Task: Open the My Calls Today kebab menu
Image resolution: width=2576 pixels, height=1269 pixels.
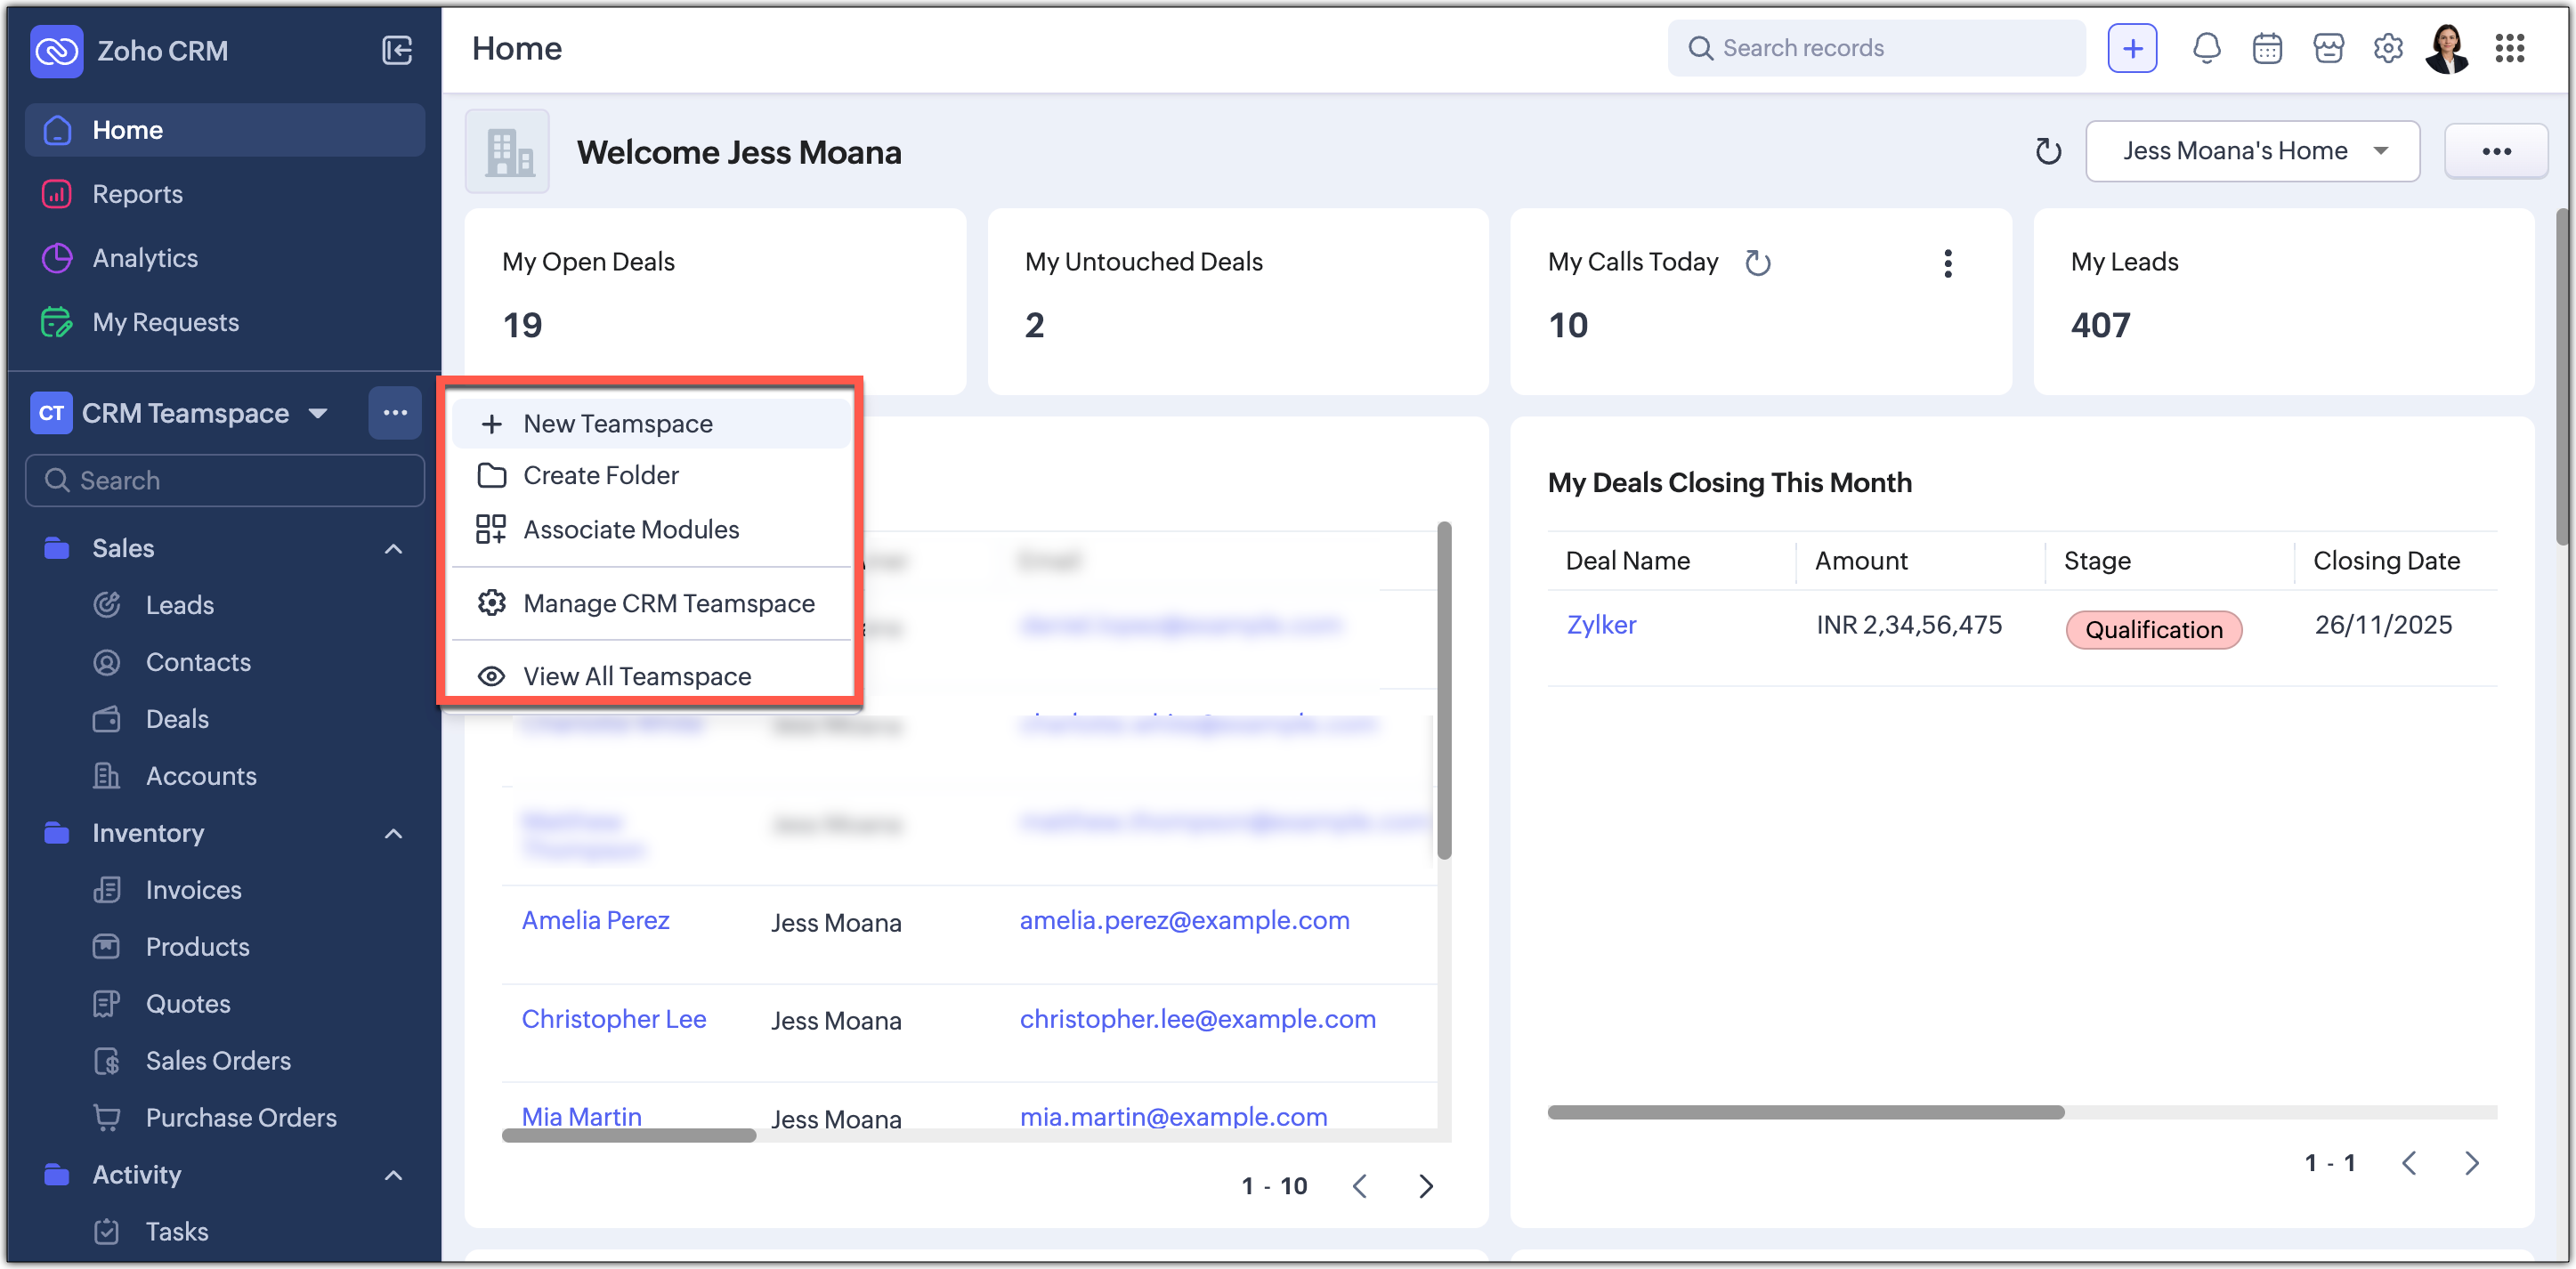Action: pos(1947,263)
